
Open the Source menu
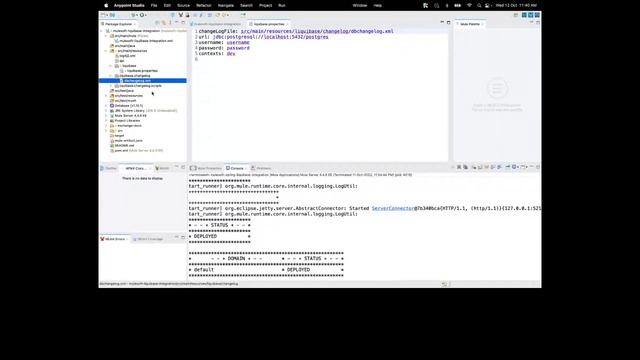click(x=183, y=6)
